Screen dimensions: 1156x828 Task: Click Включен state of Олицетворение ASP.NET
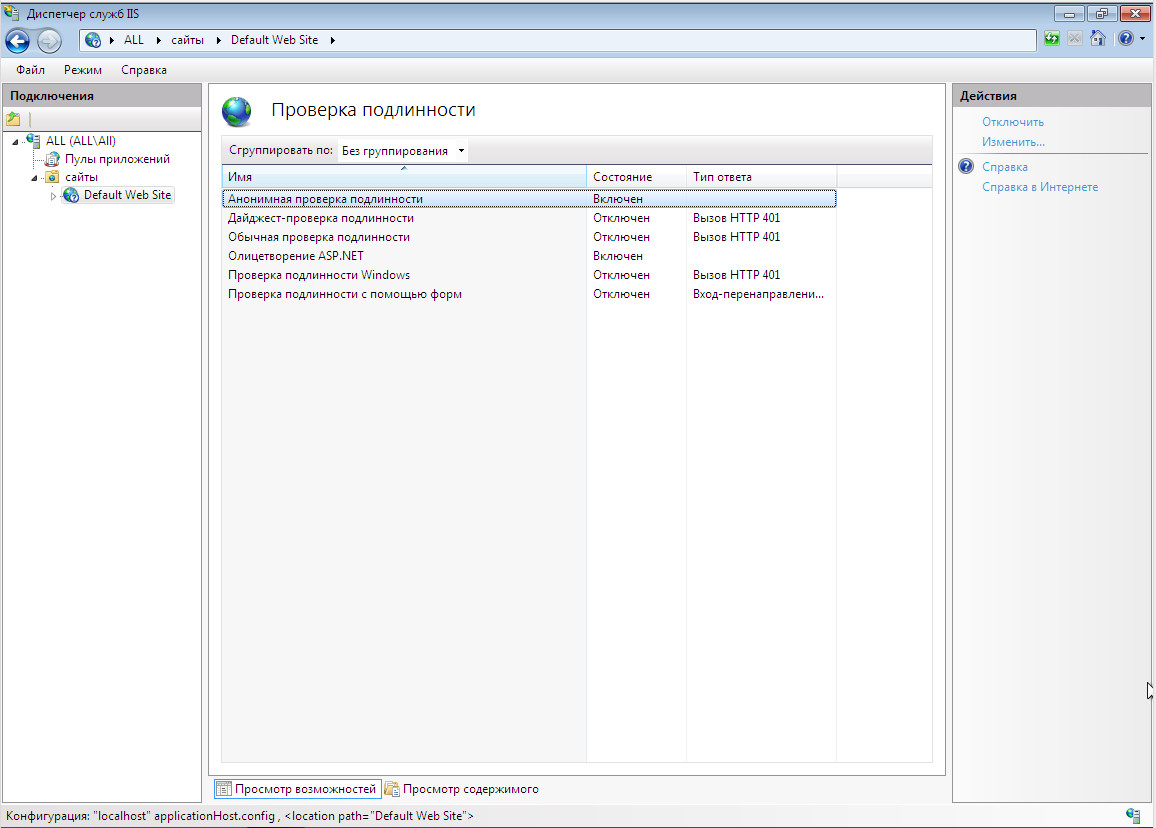tap(618, 256)
